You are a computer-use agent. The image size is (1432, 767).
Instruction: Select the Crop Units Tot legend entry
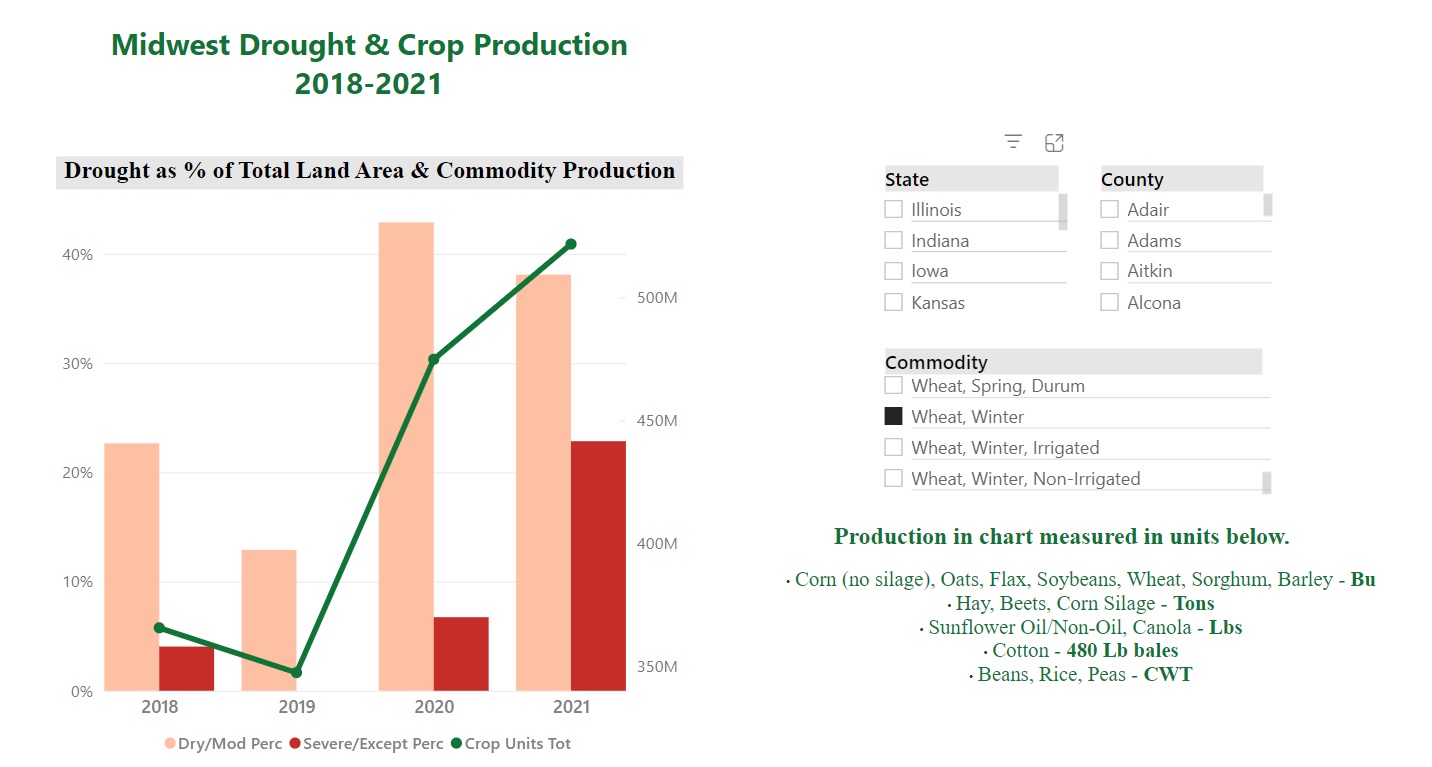point(515,743)
